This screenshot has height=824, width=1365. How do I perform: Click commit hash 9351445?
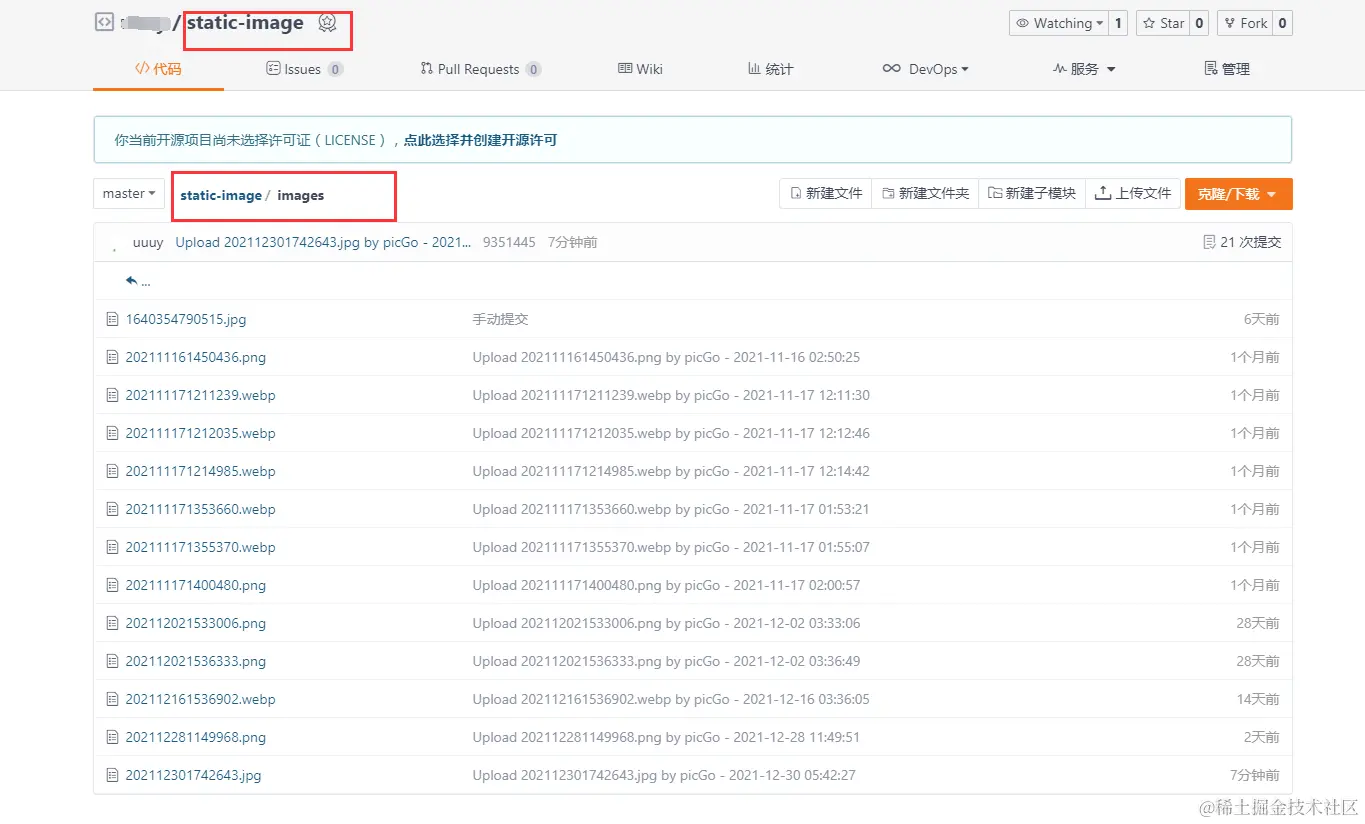click(509, 242)
